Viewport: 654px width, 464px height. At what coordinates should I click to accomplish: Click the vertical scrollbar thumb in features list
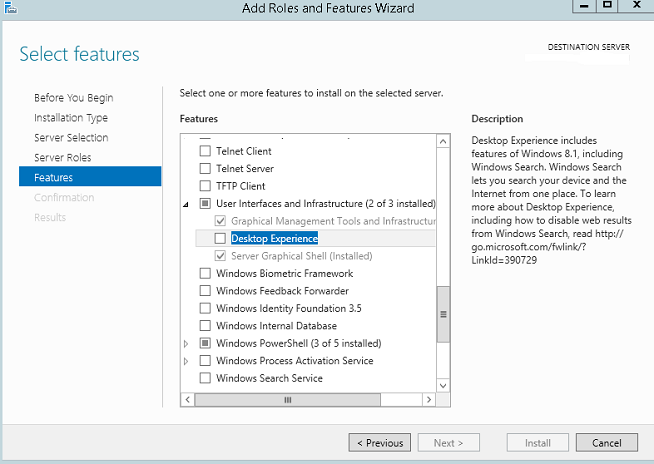[x=443, y=314]
